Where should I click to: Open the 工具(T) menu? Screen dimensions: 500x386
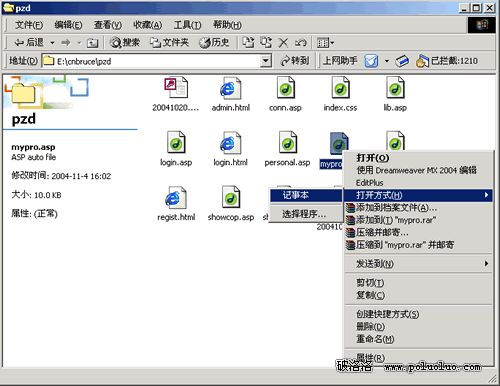point(187,25)
